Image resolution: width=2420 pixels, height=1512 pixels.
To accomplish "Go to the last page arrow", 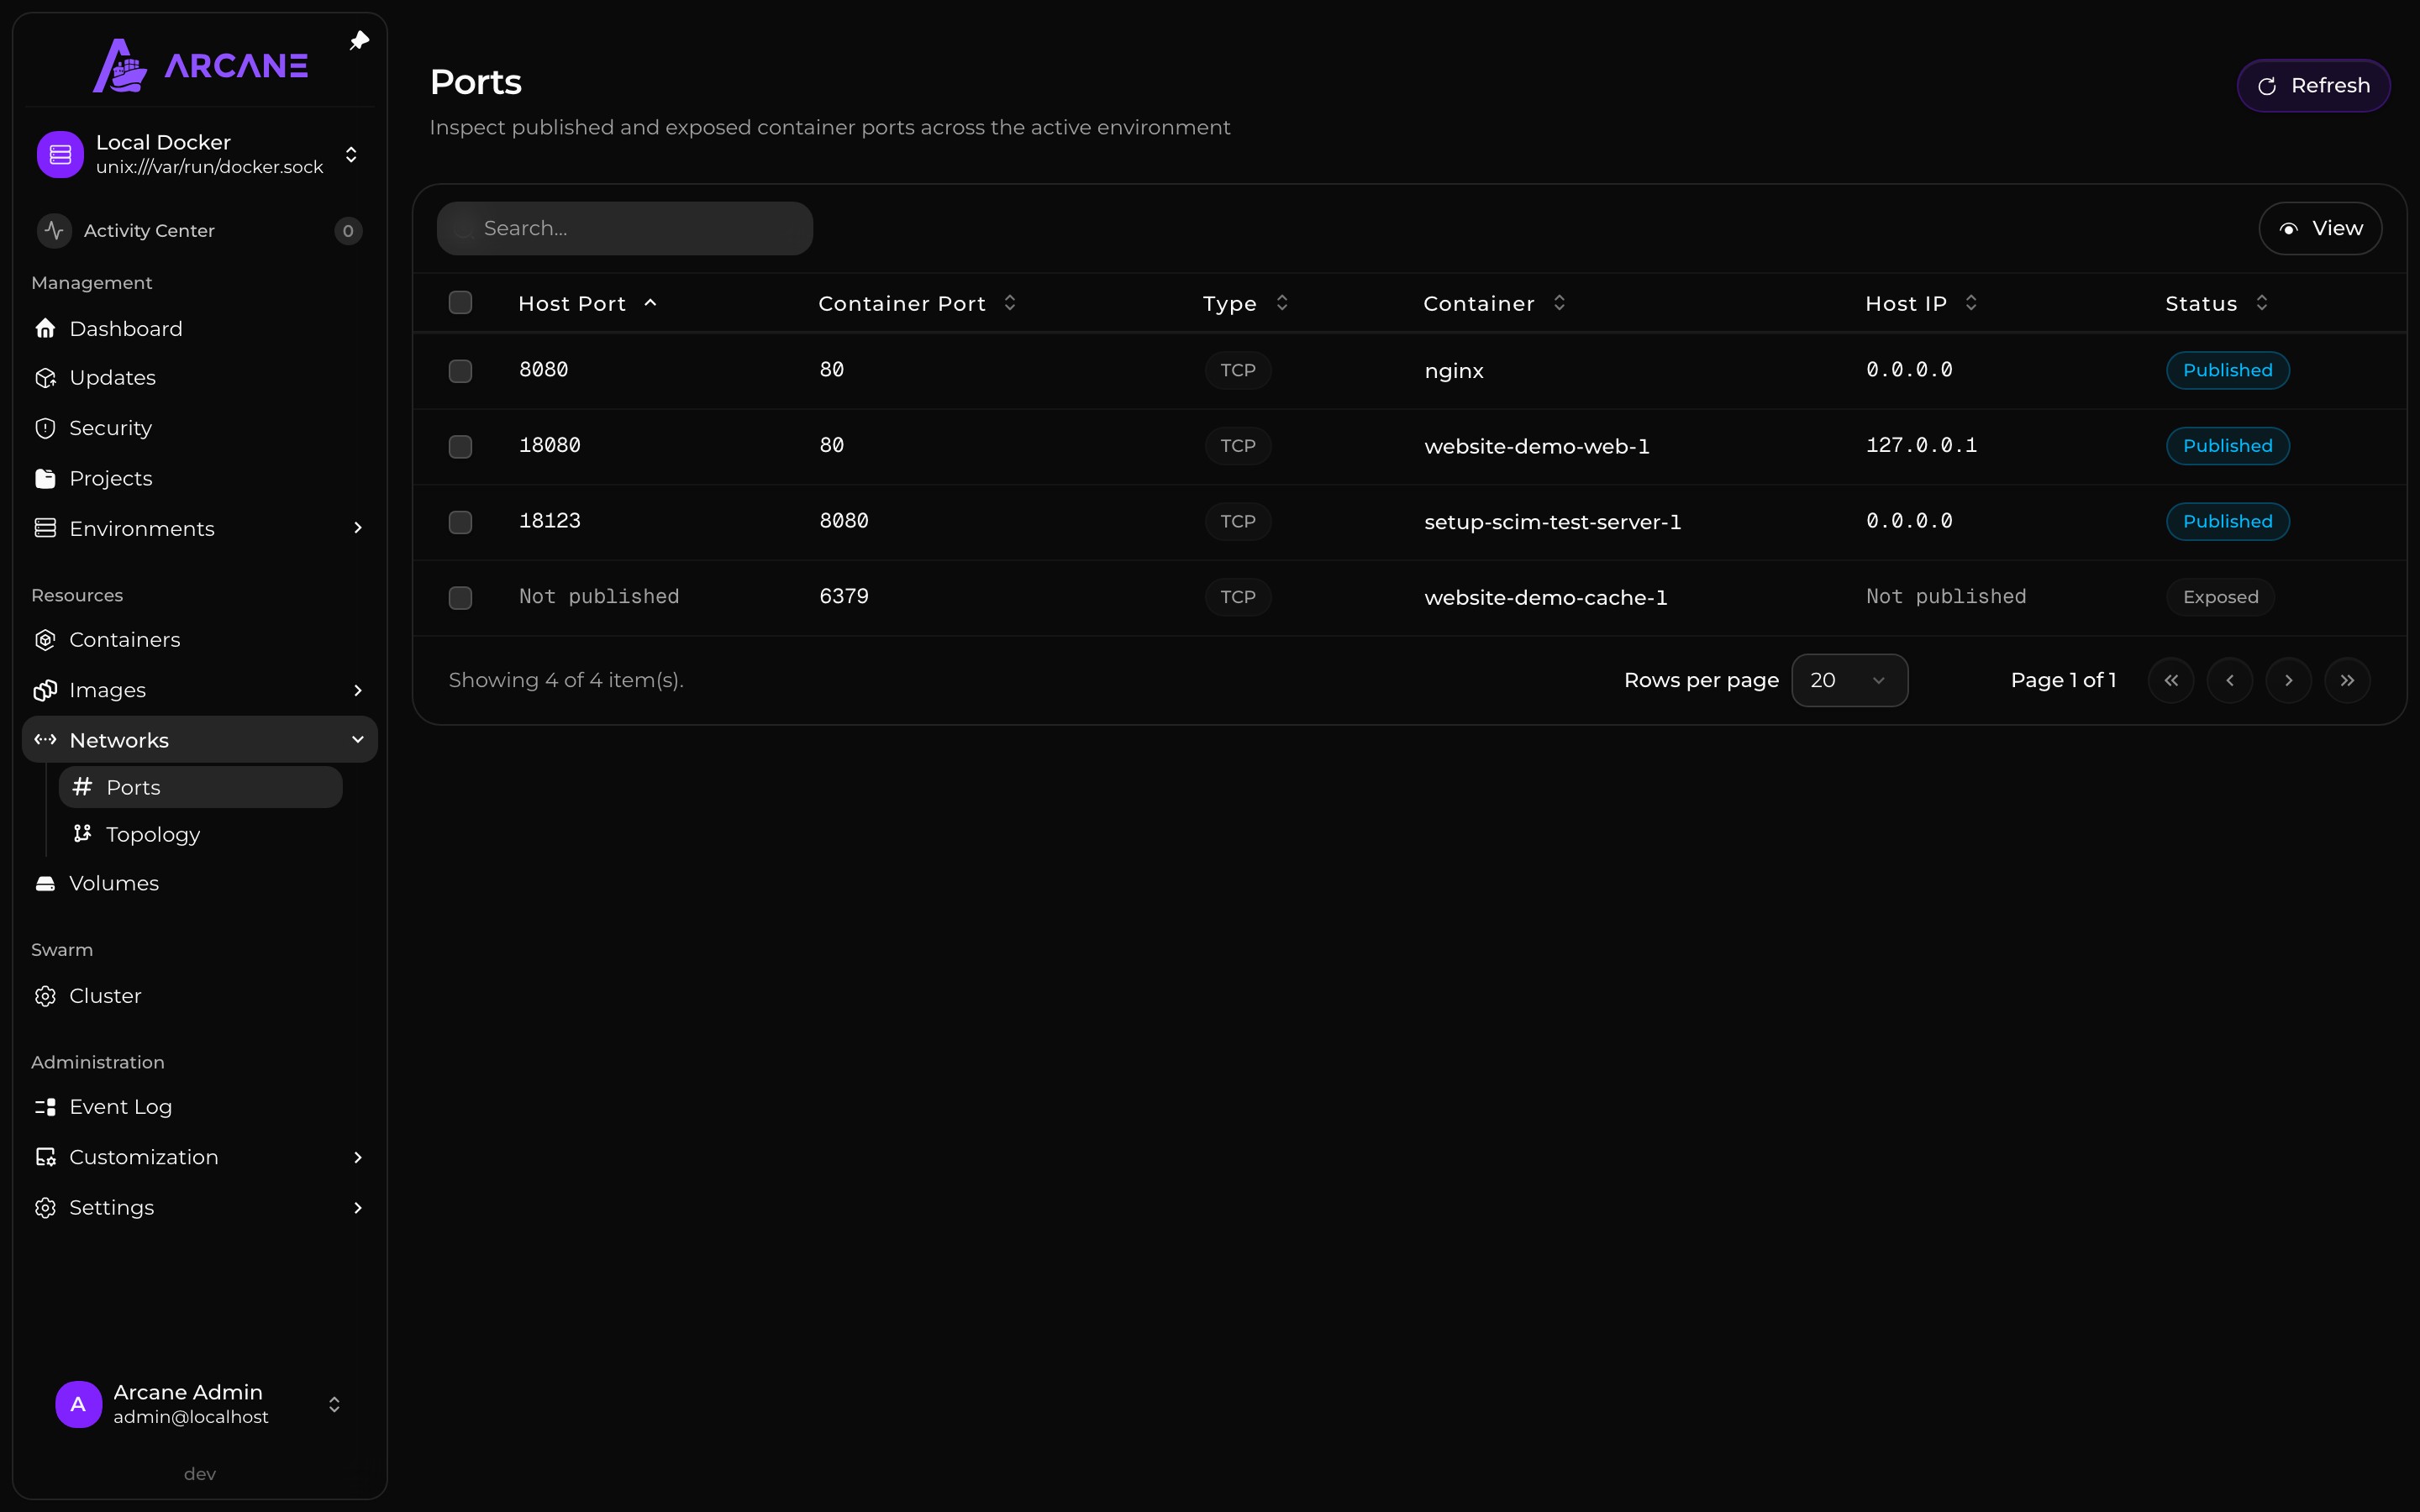I will 2347,680.
